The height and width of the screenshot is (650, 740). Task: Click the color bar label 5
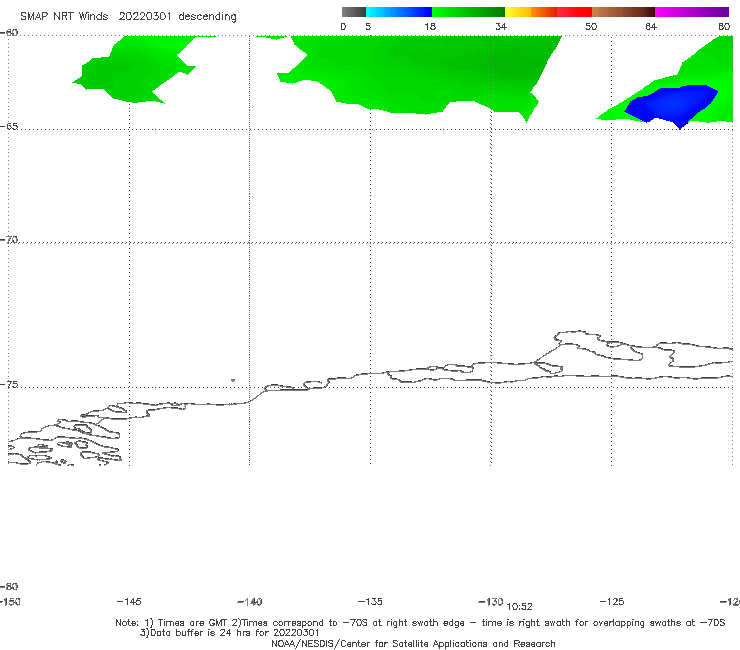pyautogui.click(x=368, y=26)
